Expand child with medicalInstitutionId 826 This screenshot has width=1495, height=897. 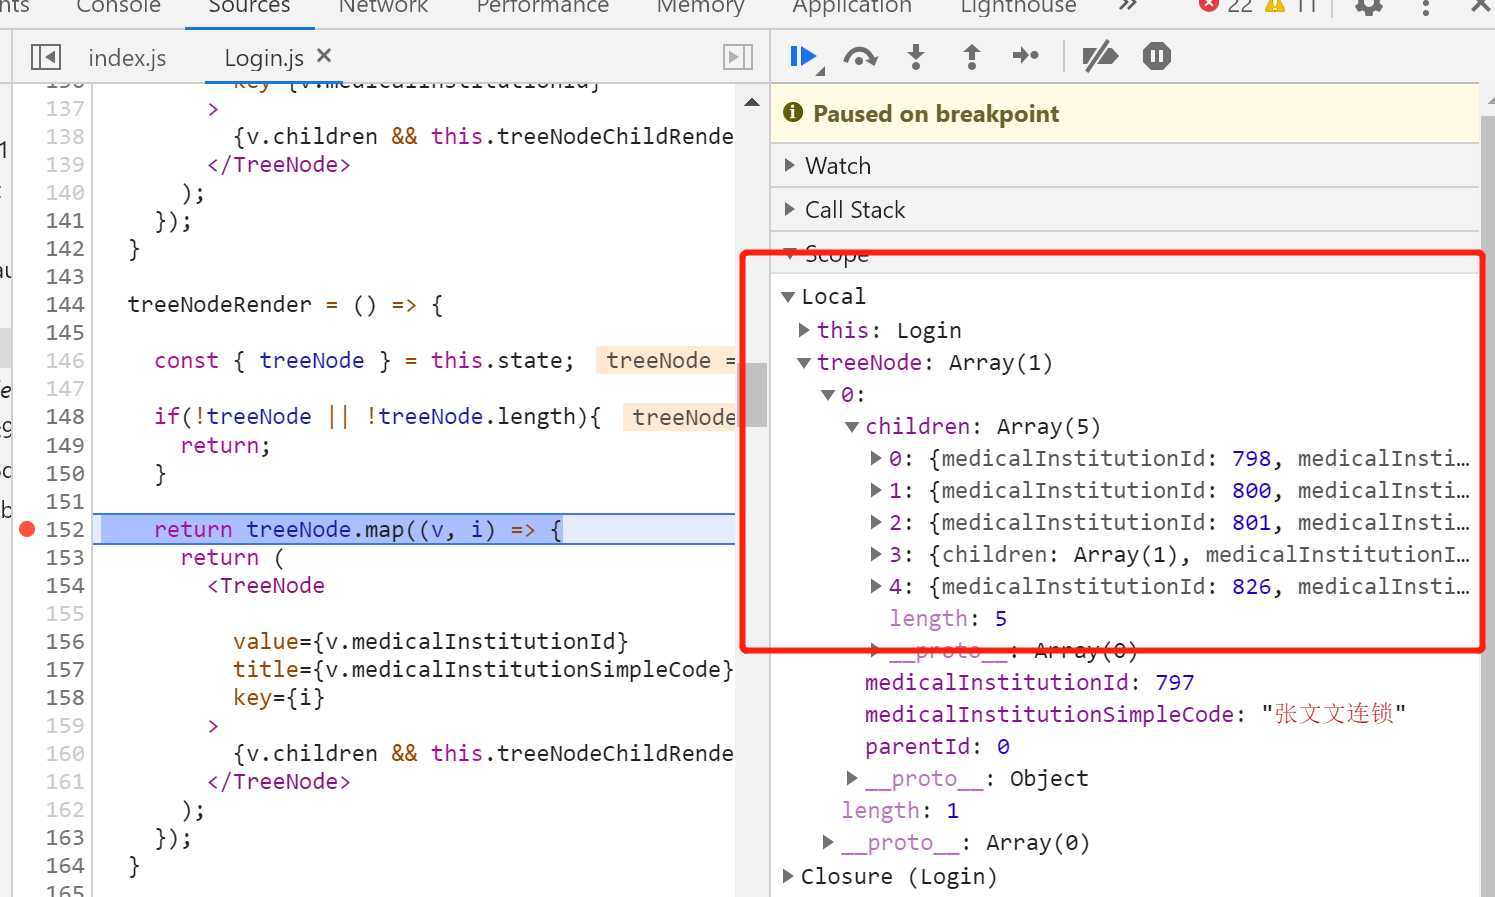pyautogui.click(x=876, y=587)
